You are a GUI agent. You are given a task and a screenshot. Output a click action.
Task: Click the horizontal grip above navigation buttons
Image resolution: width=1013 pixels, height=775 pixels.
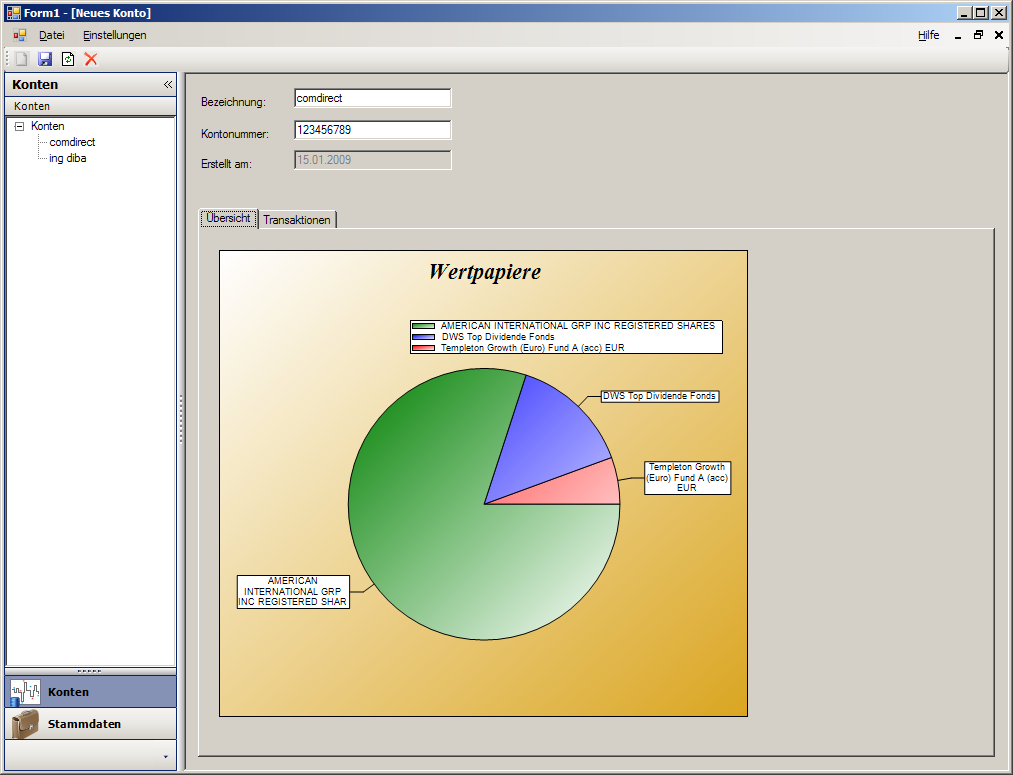[x=90, y=671]
